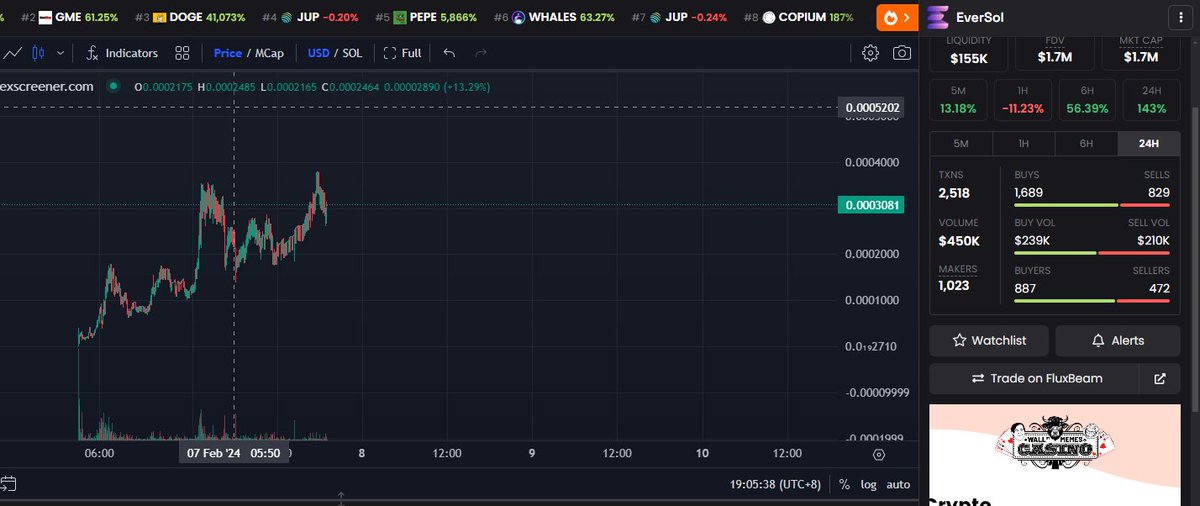
Task: Switch chart to MCap mode
Action: [x=270, y=53]
